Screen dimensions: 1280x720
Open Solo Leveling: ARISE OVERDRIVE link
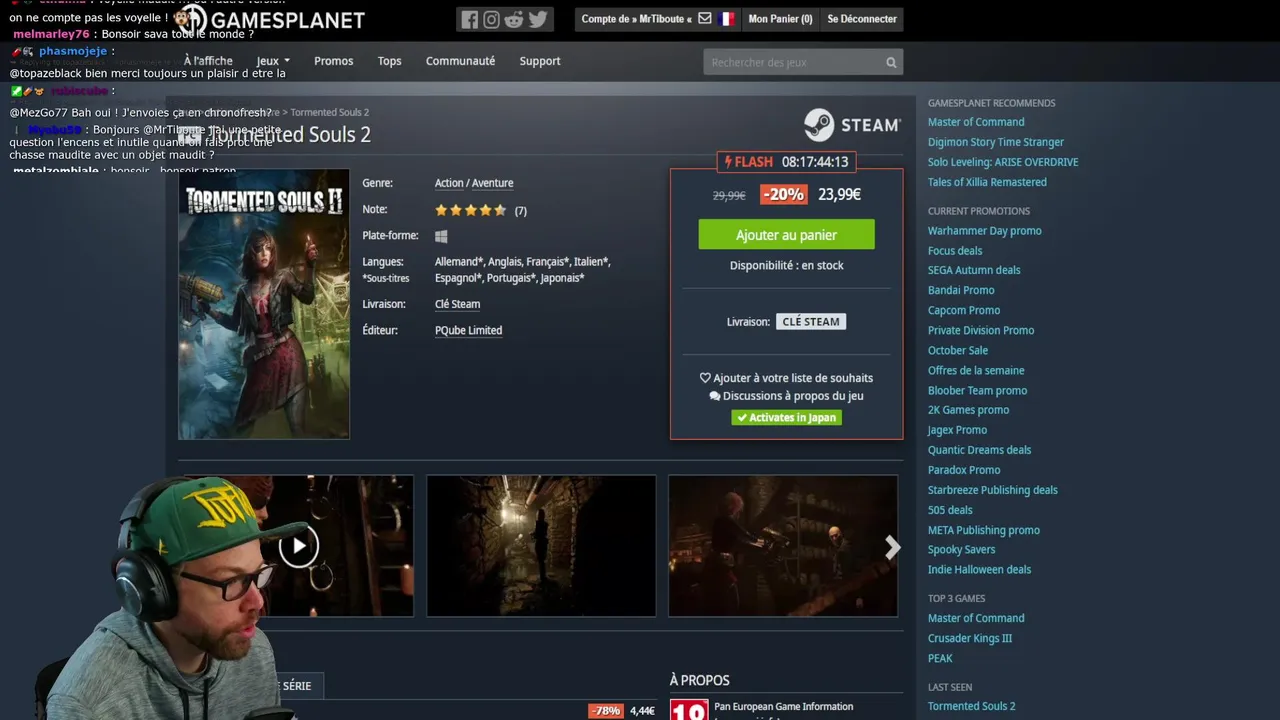coord(1003,162)
